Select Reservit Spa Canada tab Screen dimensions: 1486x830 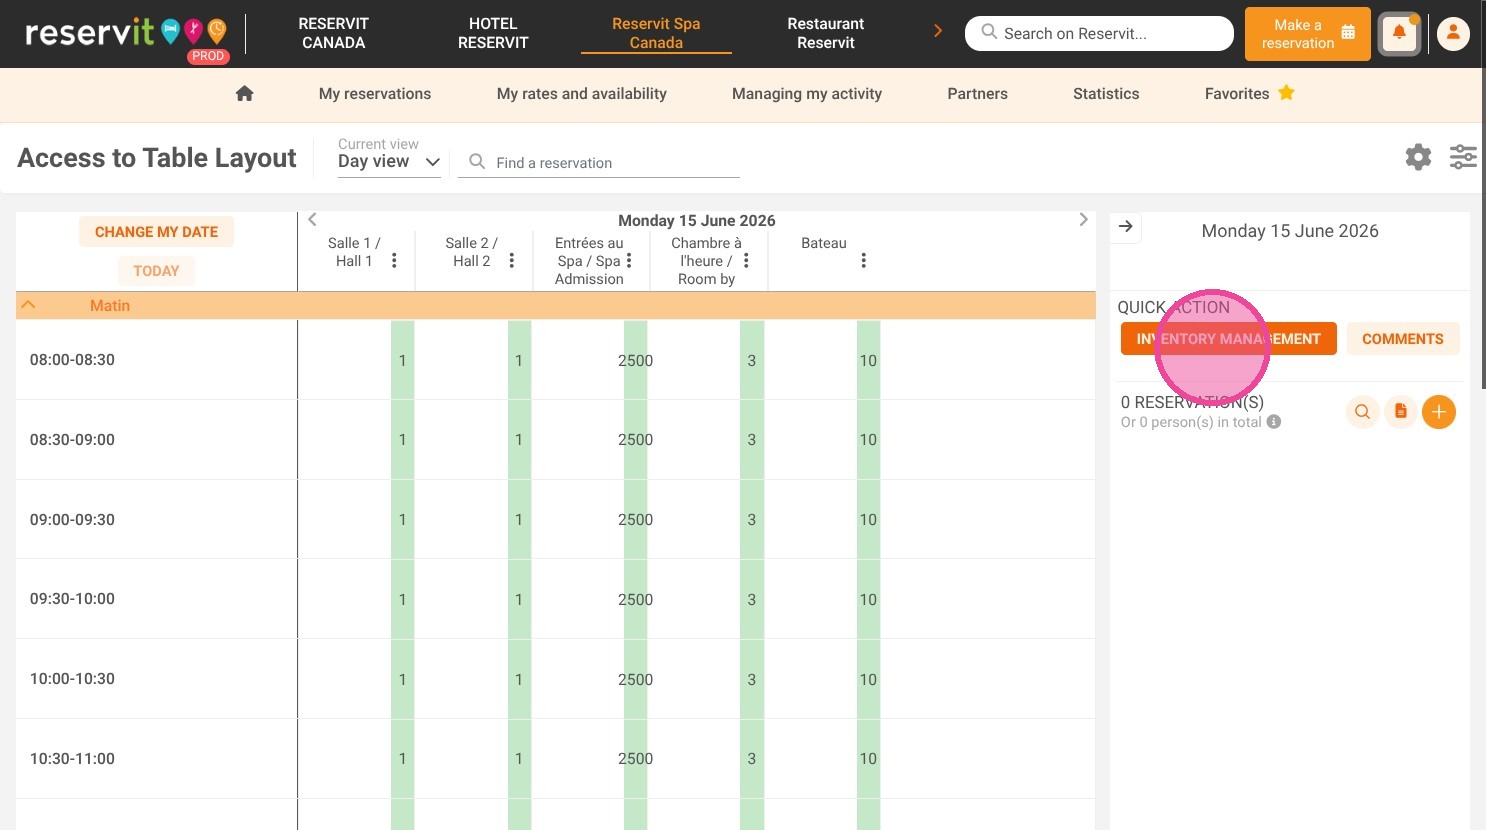pyautogui.click(x=656, y=33)
